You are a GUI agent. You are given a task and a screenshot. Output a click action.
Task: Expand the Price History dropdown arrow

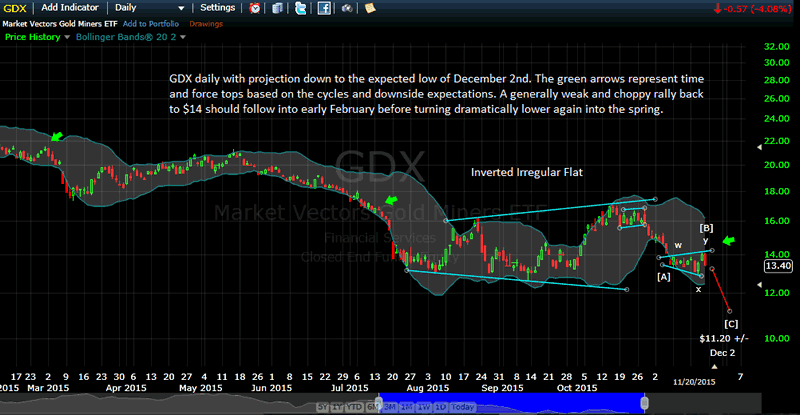coord(67,38)
